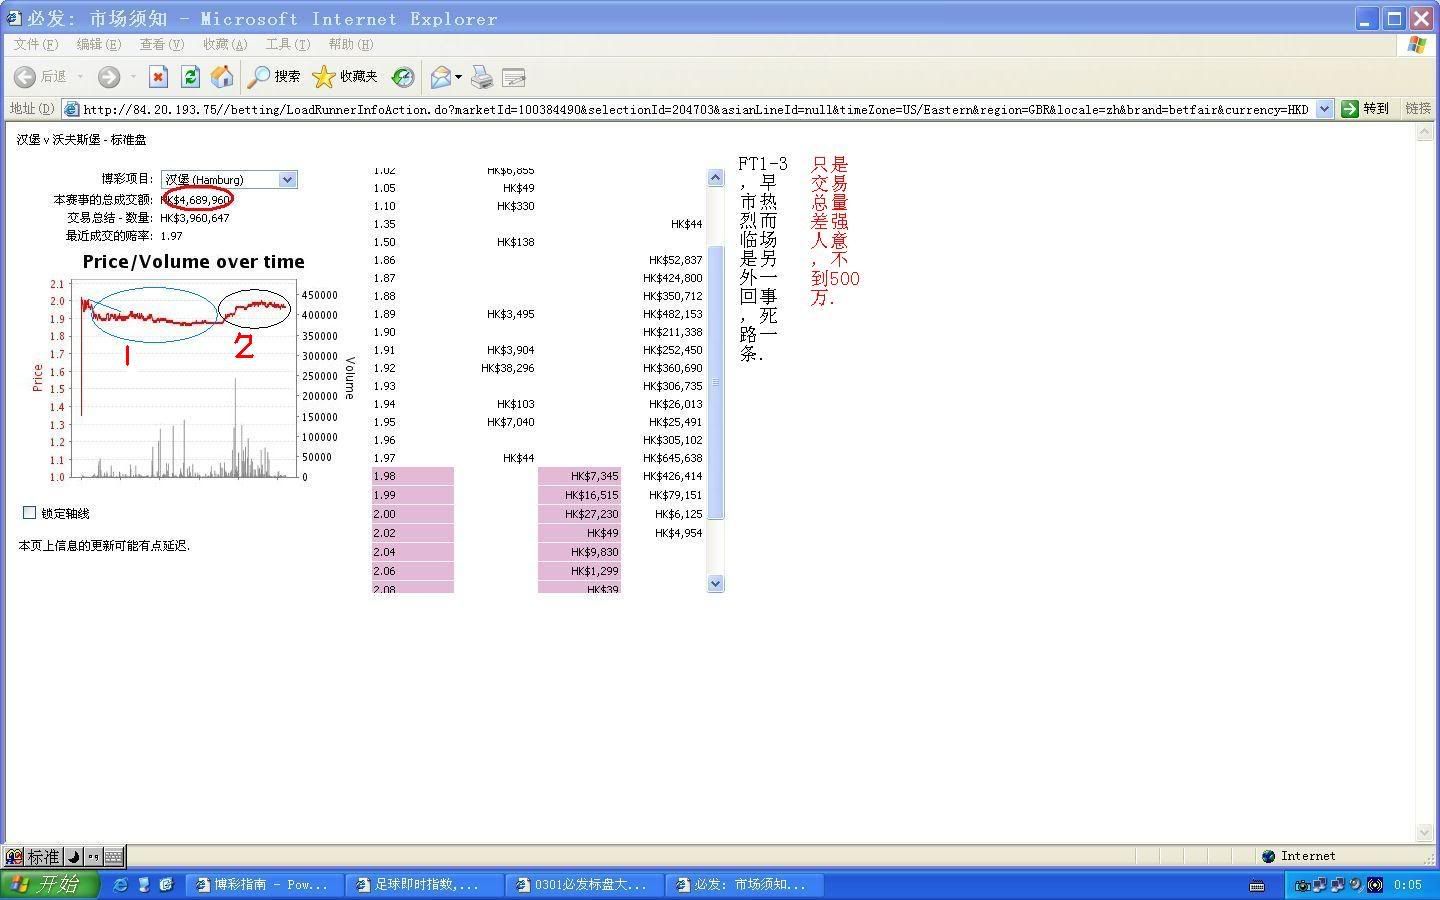Open the Back button history dropdown arrow

(x=80, y=77)
